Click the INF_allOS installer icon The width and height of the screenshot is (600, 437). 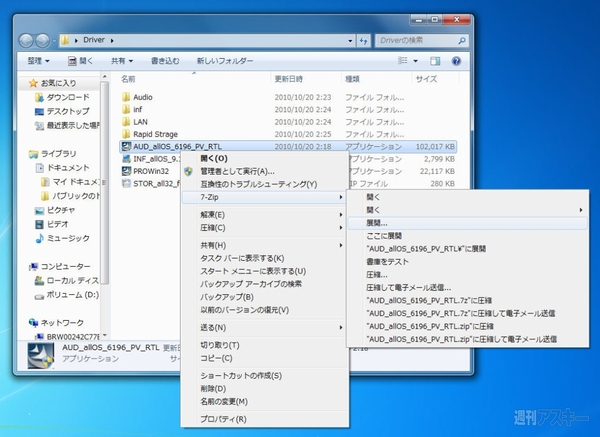(x=126, y=159)
